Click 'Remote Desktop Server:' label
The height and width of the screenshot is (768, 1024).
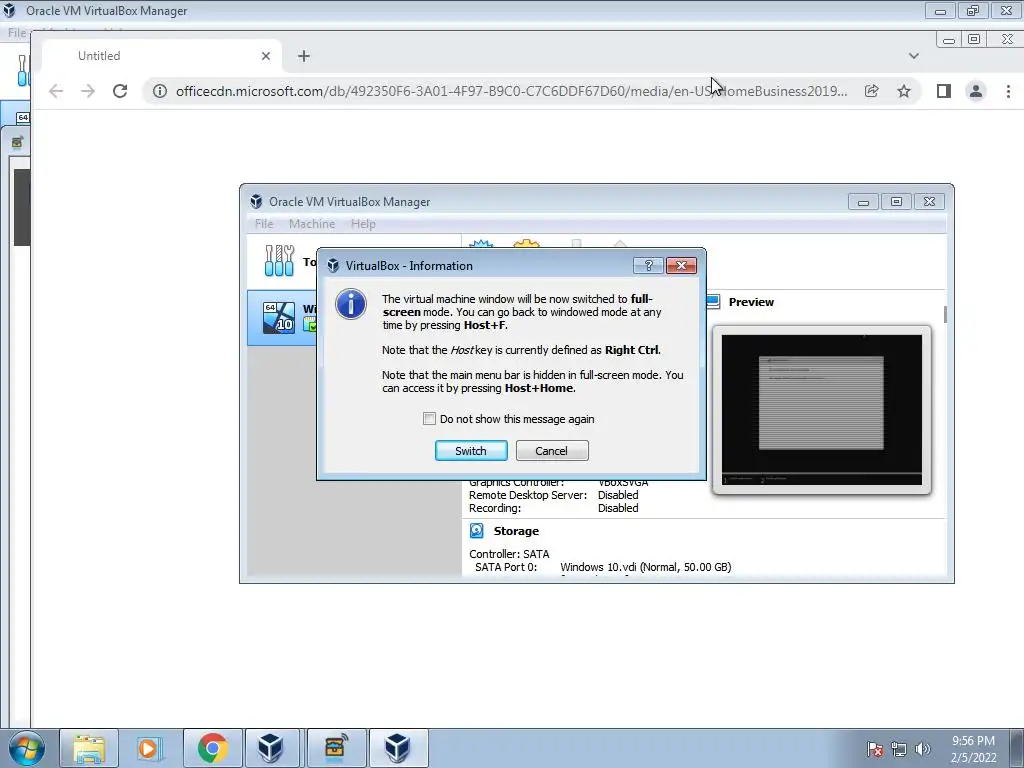[x=528, y=495]
